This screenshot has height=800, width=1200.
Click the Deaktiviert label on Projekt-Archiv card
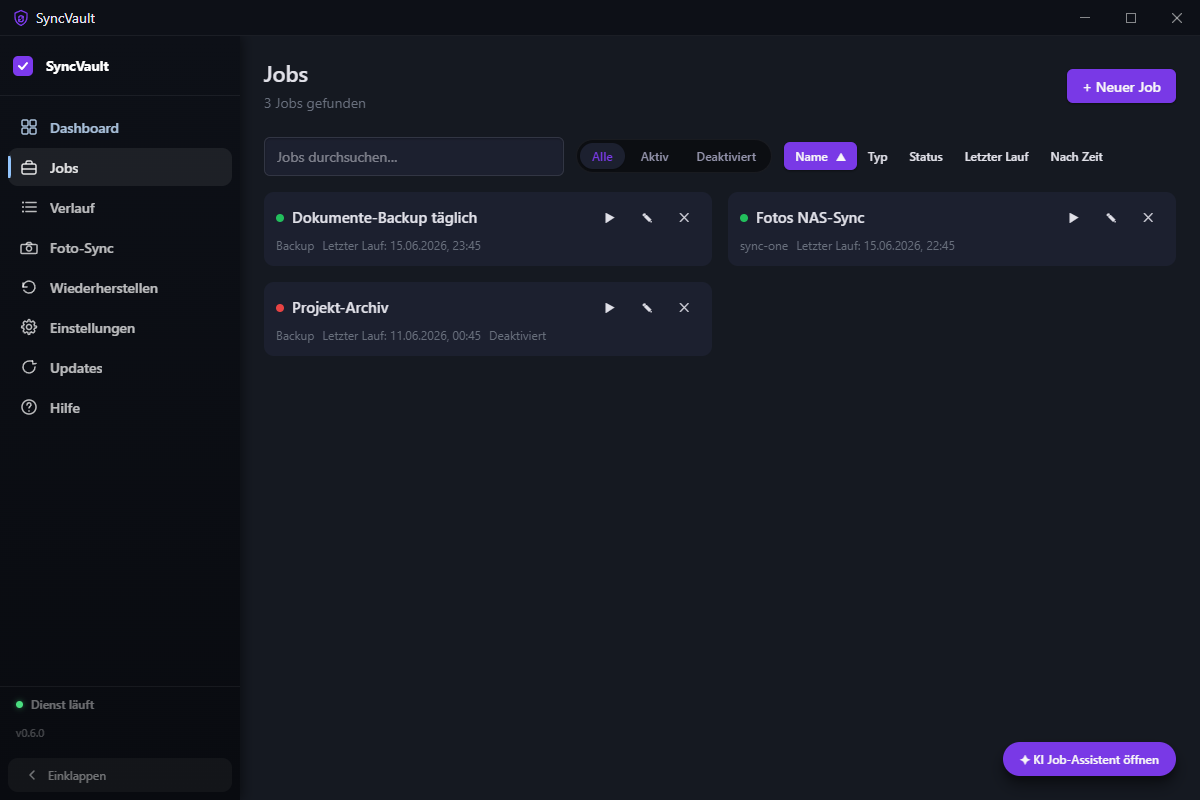pyautogui.click(x=517, y=336)
